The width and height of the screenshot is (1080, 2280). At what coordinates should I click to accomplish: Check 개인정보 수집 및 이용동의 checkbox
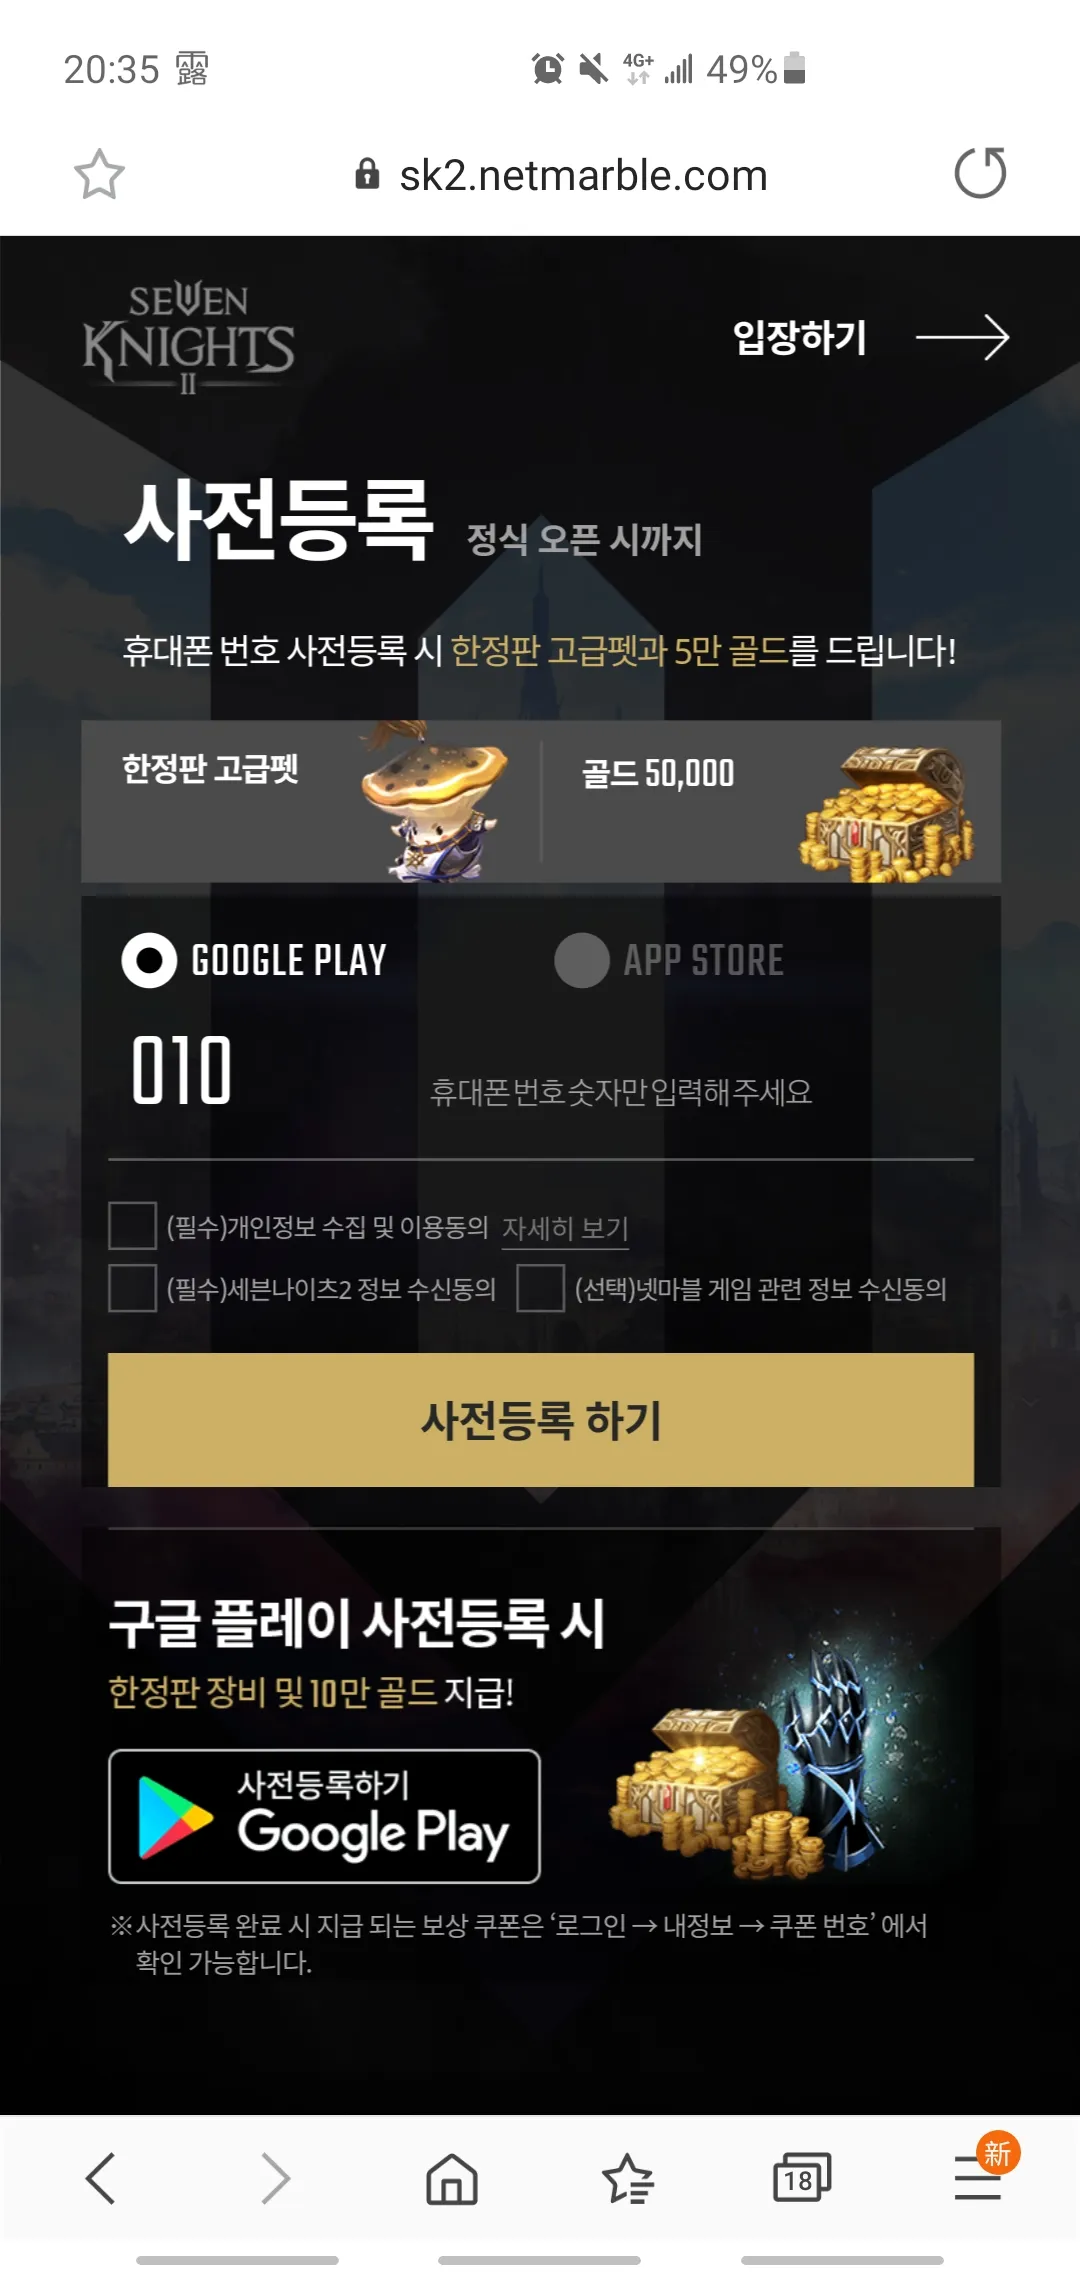pyautogui.click(x=132, y=1226)
